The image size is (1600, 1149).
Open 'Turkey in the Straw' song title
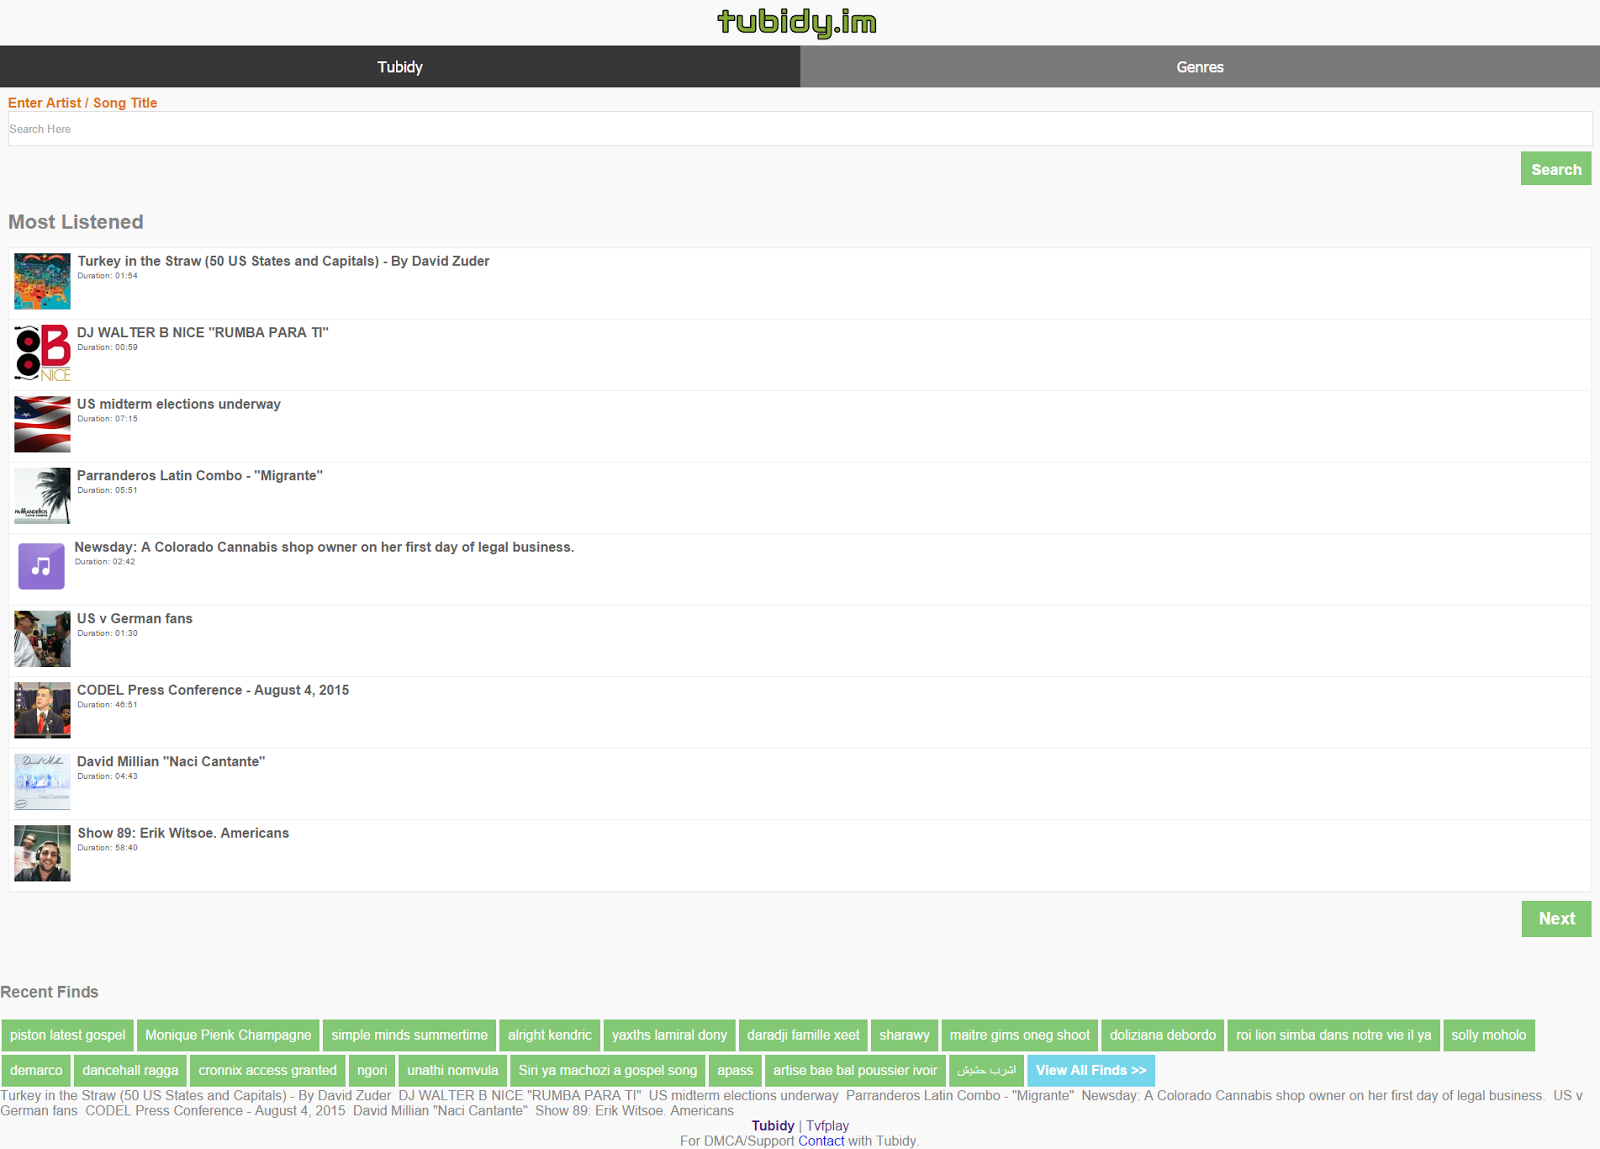point(283,261)
